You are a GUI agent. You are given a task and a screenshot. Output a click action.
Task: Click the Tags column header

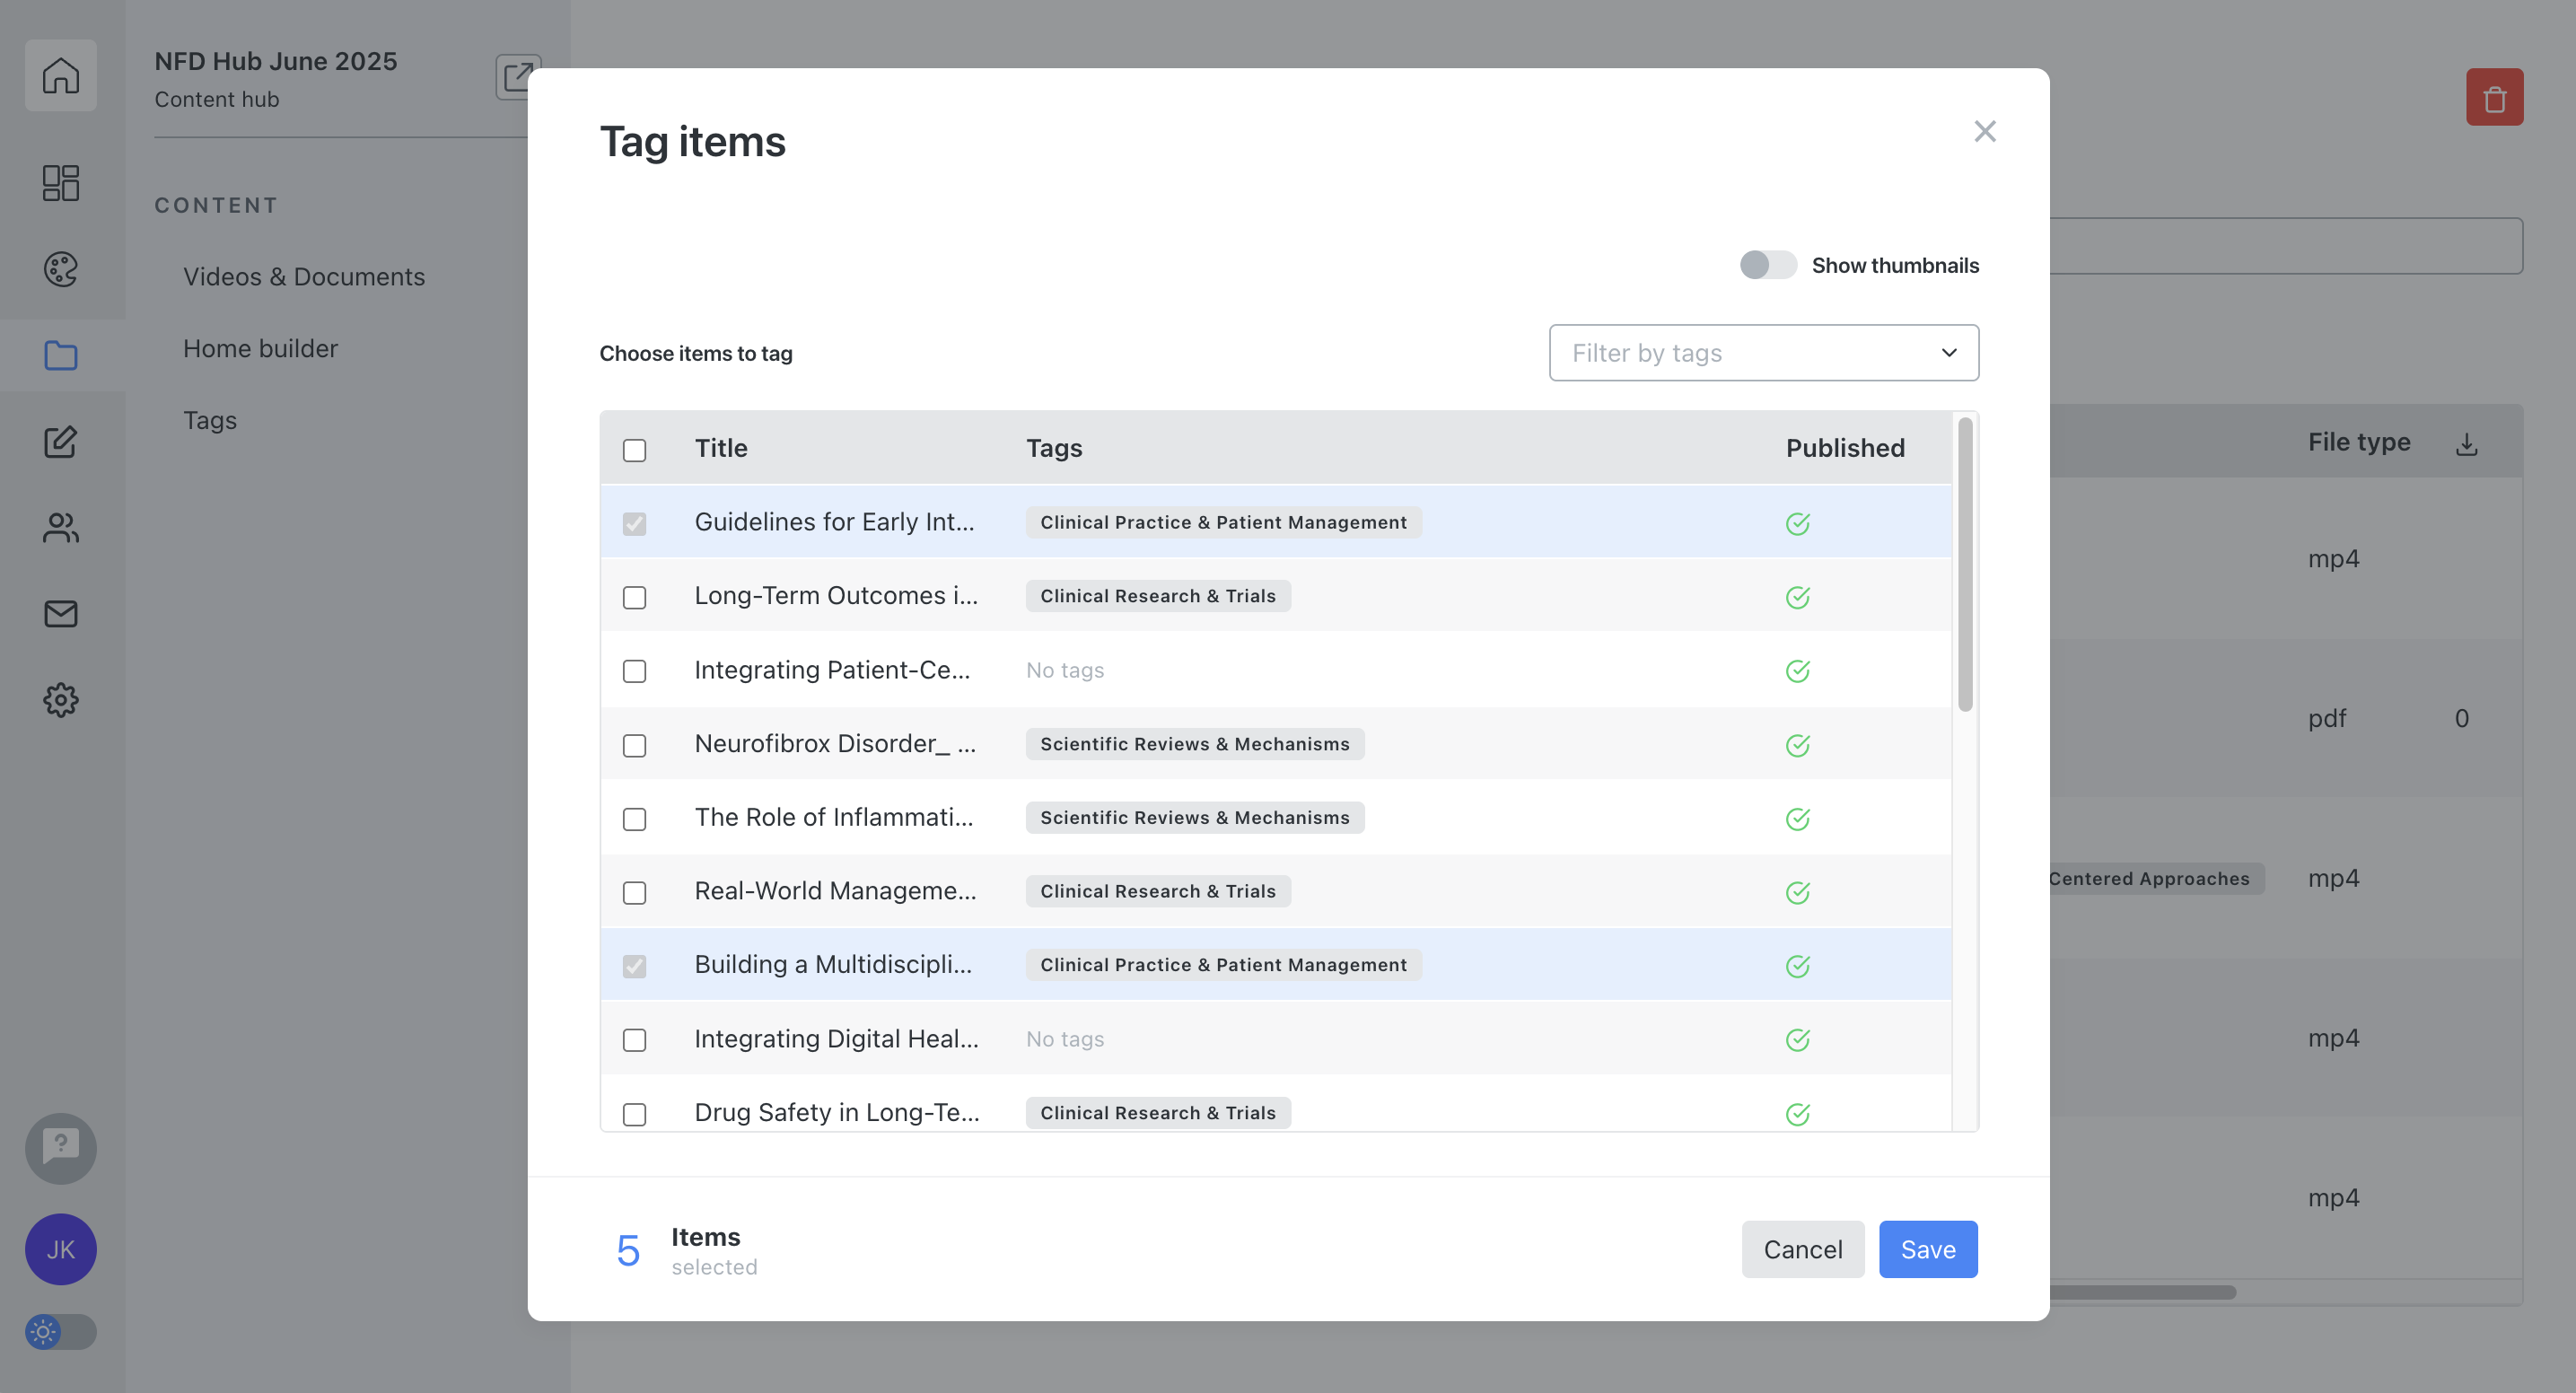1054,448
